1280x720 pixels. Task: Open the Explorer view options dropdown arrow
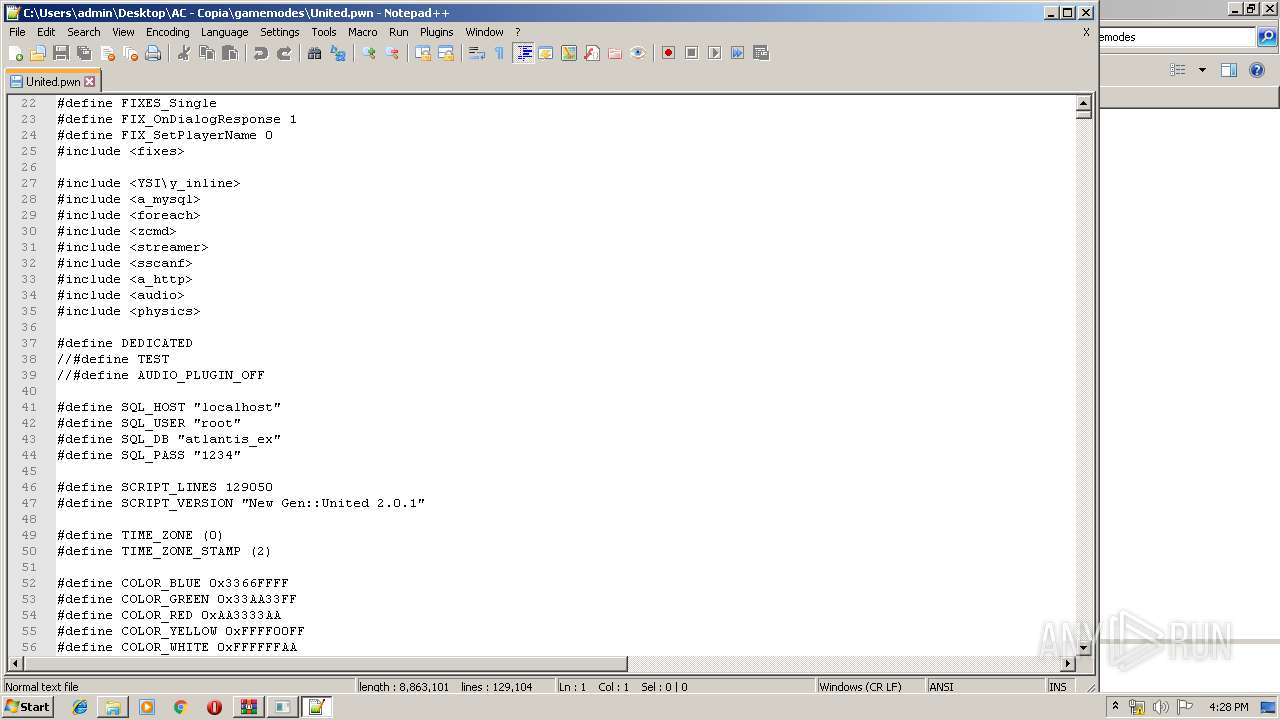click(x=1202, y=70)
